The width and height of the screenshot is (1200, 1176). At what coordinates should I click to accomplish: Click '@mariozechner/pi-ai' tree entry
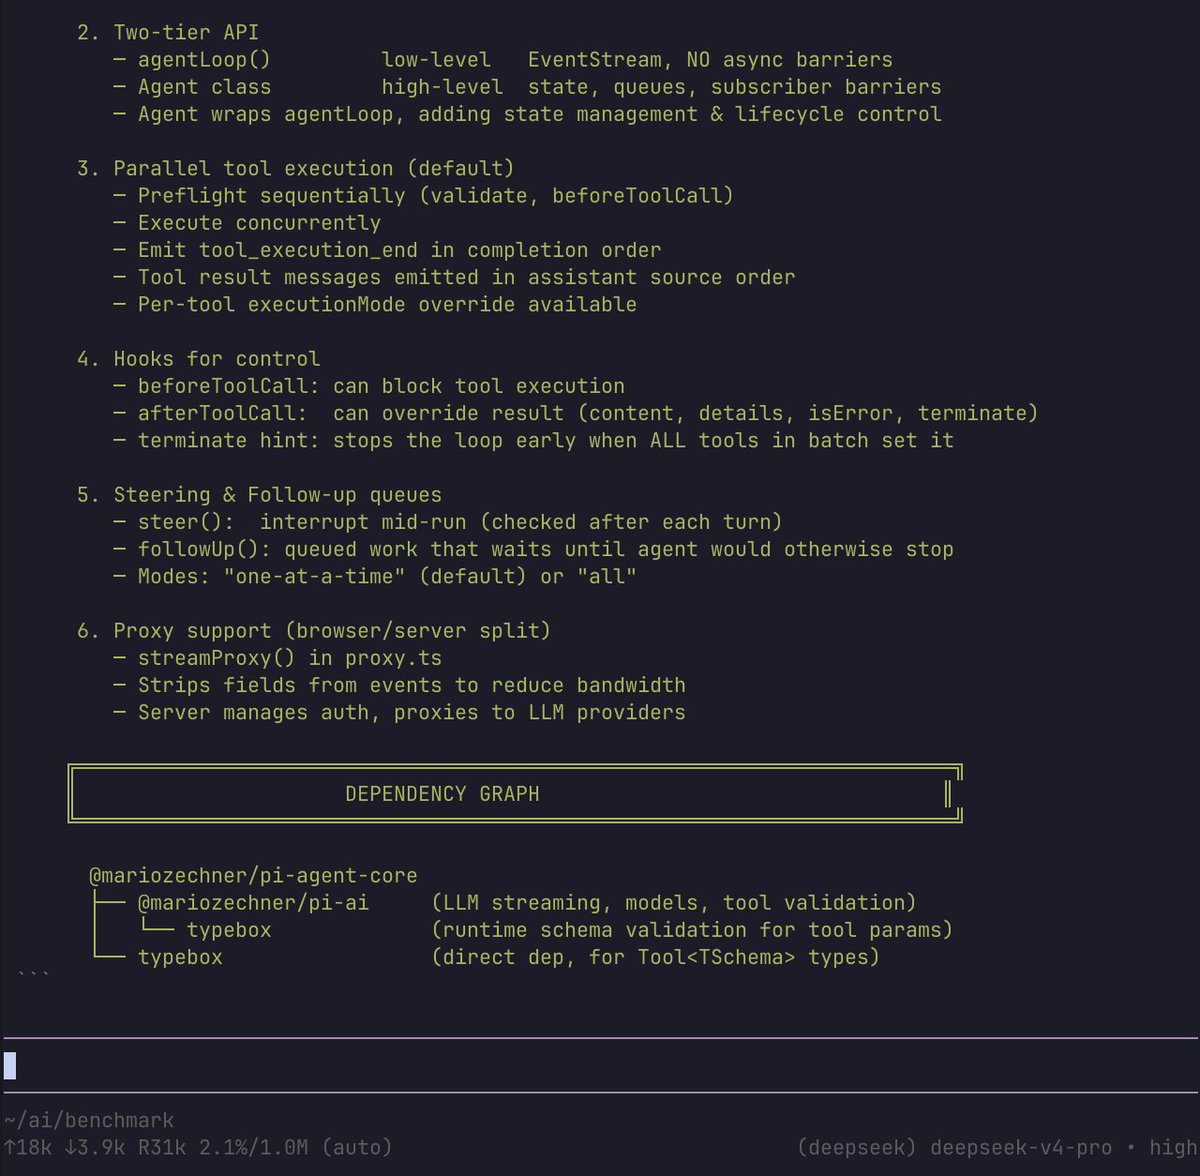(x=253, y=903)
